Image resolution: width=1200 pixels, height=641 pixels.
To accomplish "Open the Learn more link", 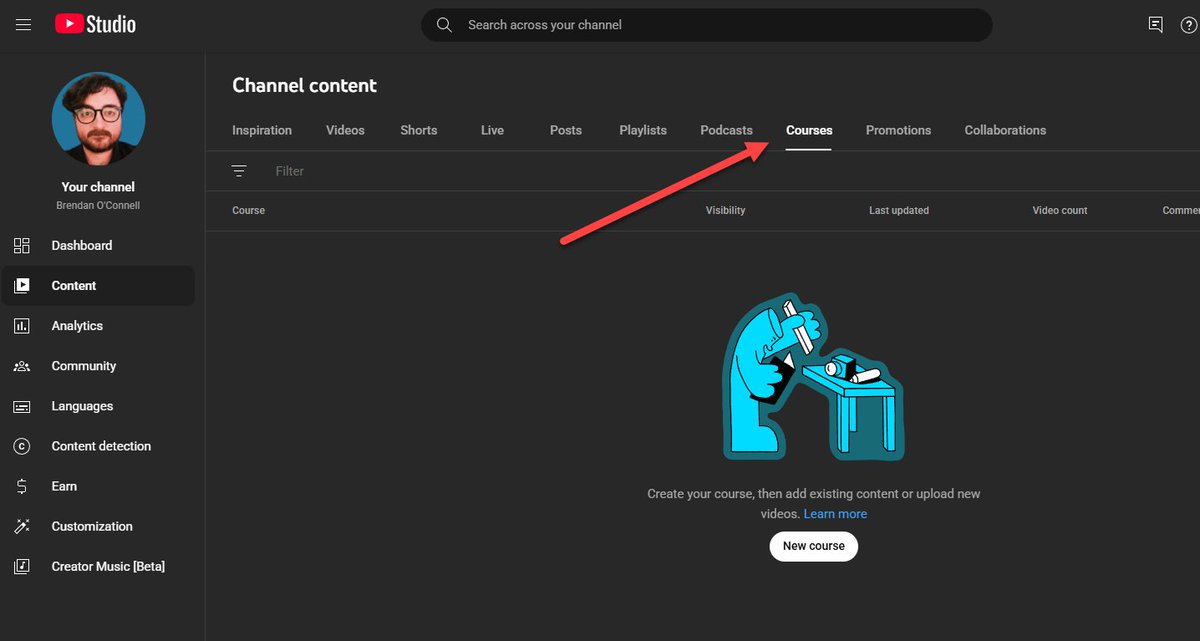I will click(835, 513).
